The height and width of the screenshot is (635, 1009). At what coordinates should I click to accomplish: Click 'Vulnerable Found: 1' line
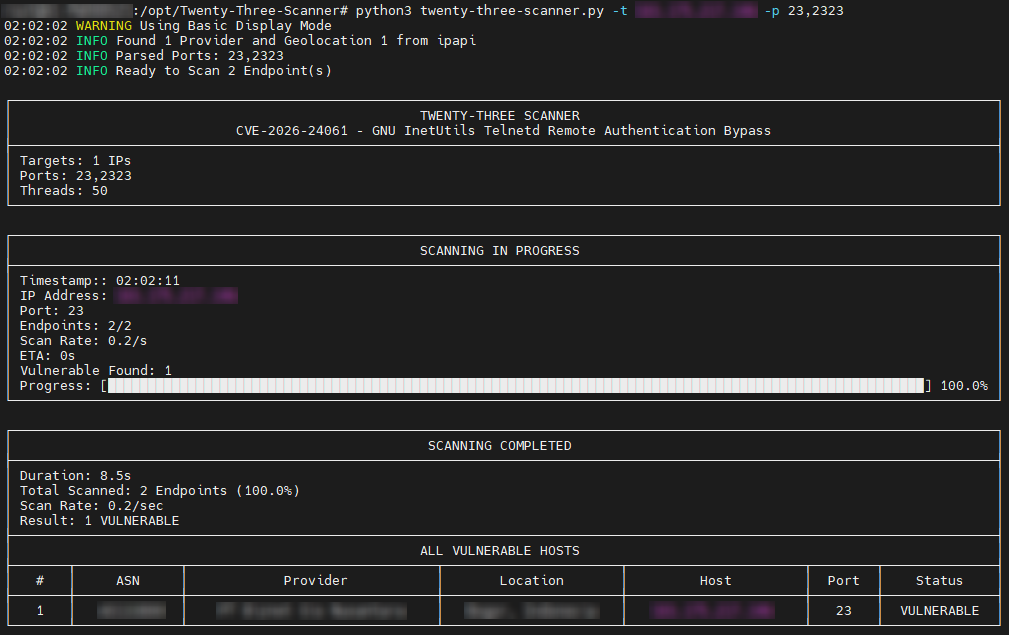[x=96, y=371]
